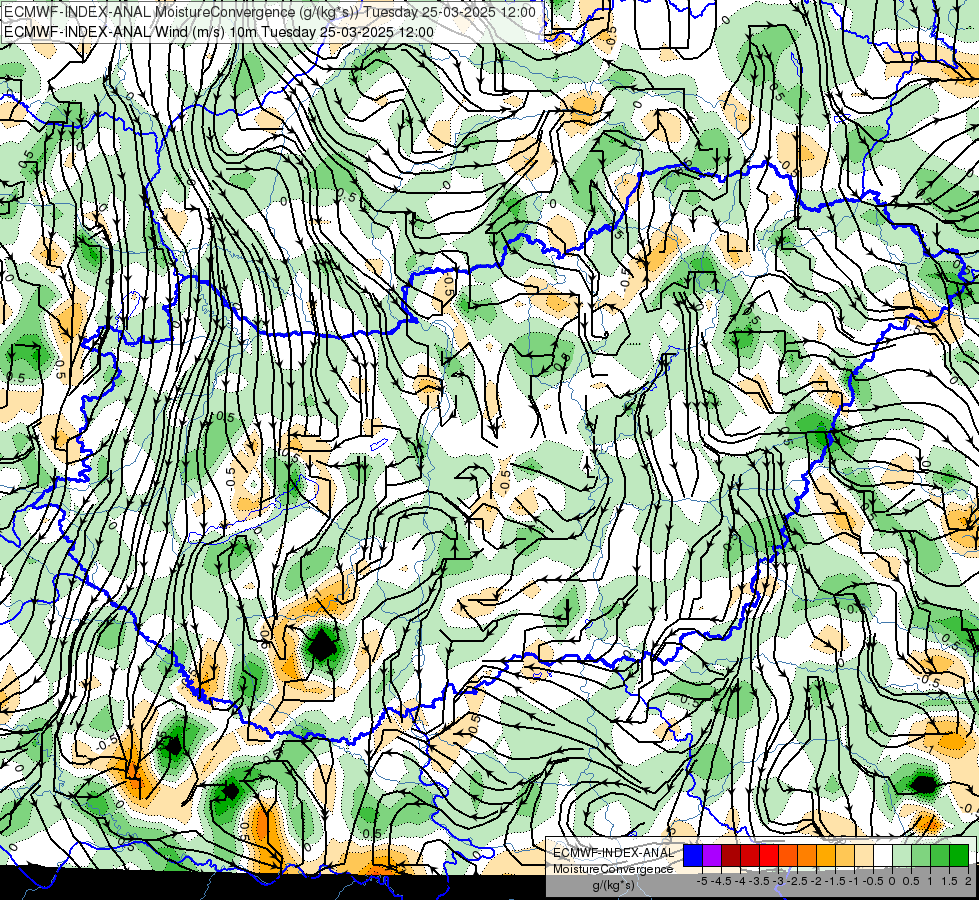This screenshot has height=900, width=979.
Task: Click the legend label 'ECMWF-INDEX-ANAL'
Action: 614,853
